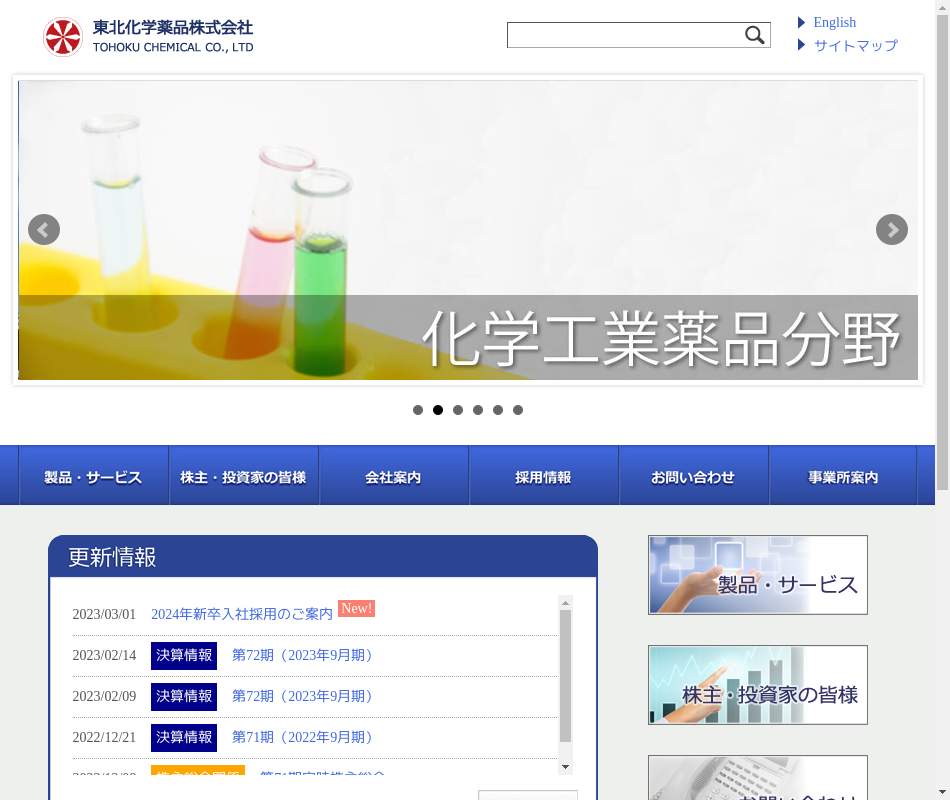Select the fifth carousel dot
The width and height of the screenshot is (950, 800).
click(498, 410)
